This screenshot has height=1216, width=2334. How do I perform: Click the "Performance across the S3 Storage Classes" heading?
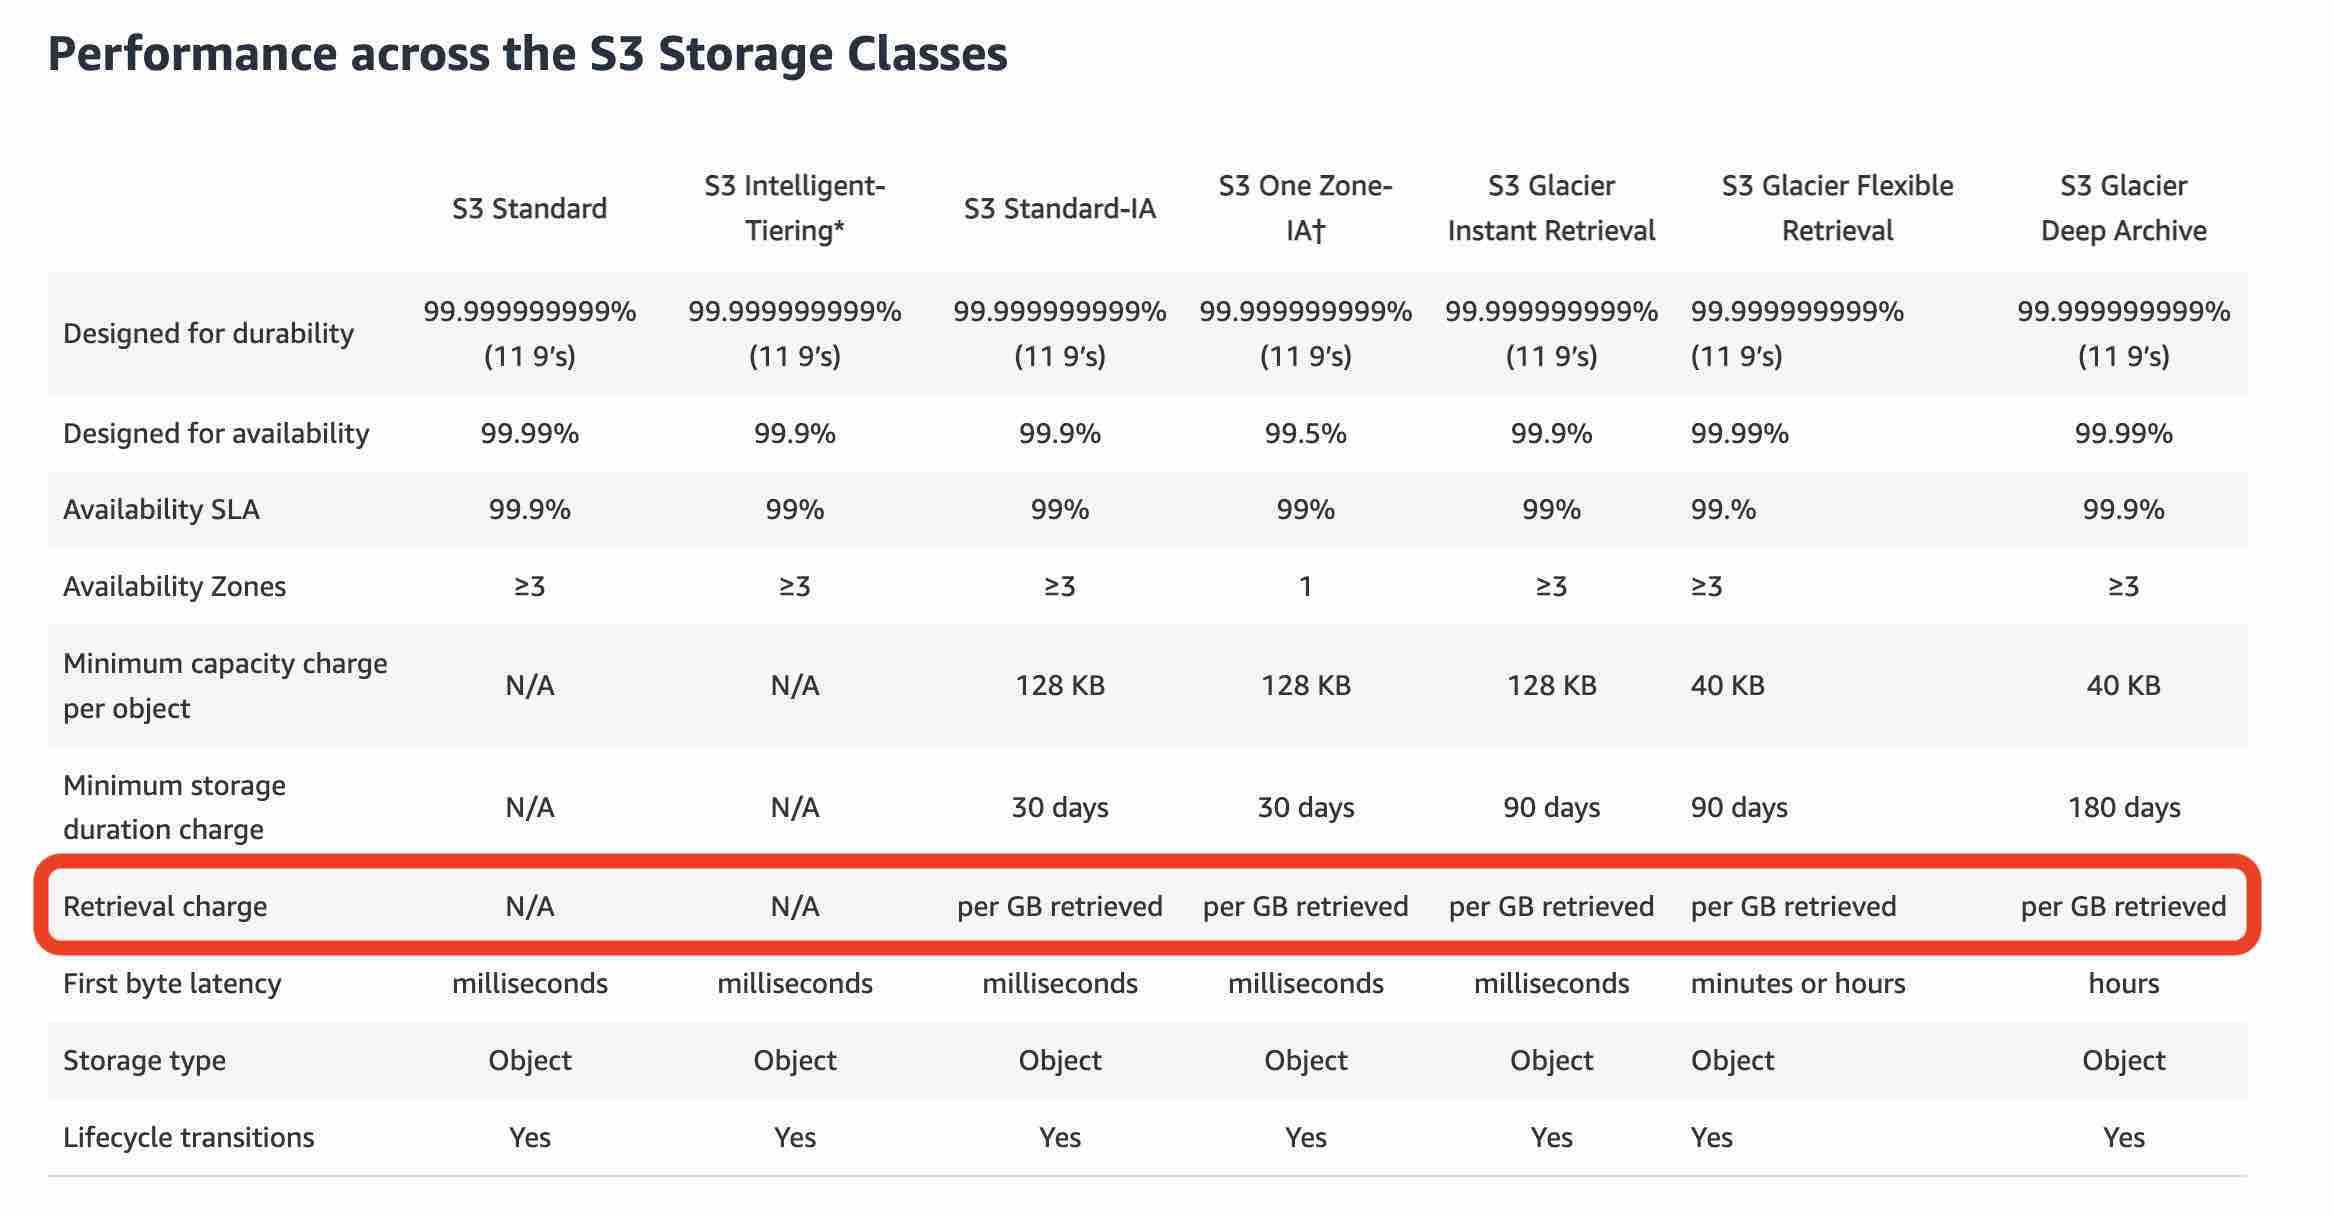[x=527, y=54]
